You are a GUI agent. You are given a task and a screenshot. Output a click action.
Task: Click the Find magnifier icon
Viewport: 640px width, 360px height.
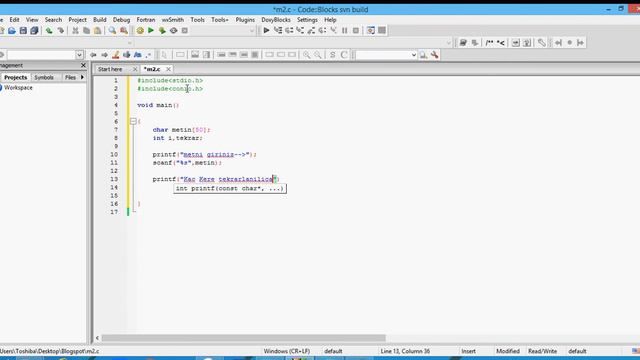tap(112, 31)
